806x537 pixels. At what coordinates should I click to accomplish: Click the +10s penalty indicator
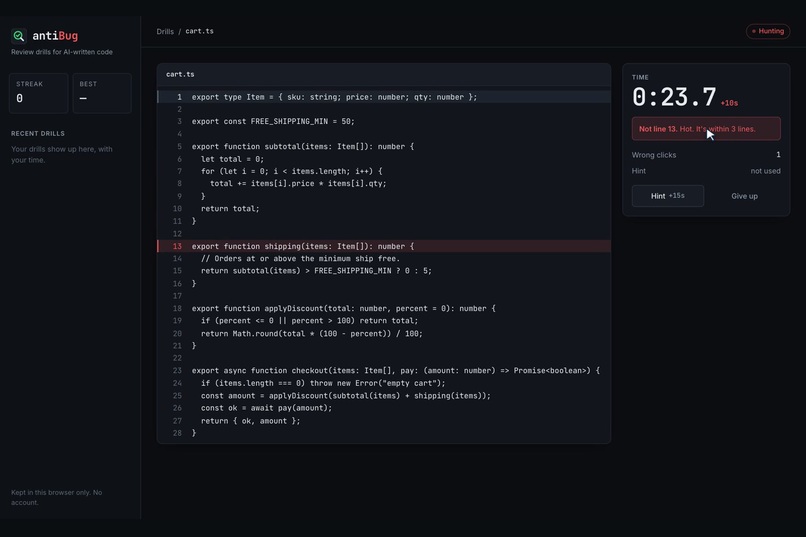(x=729, y=103)
